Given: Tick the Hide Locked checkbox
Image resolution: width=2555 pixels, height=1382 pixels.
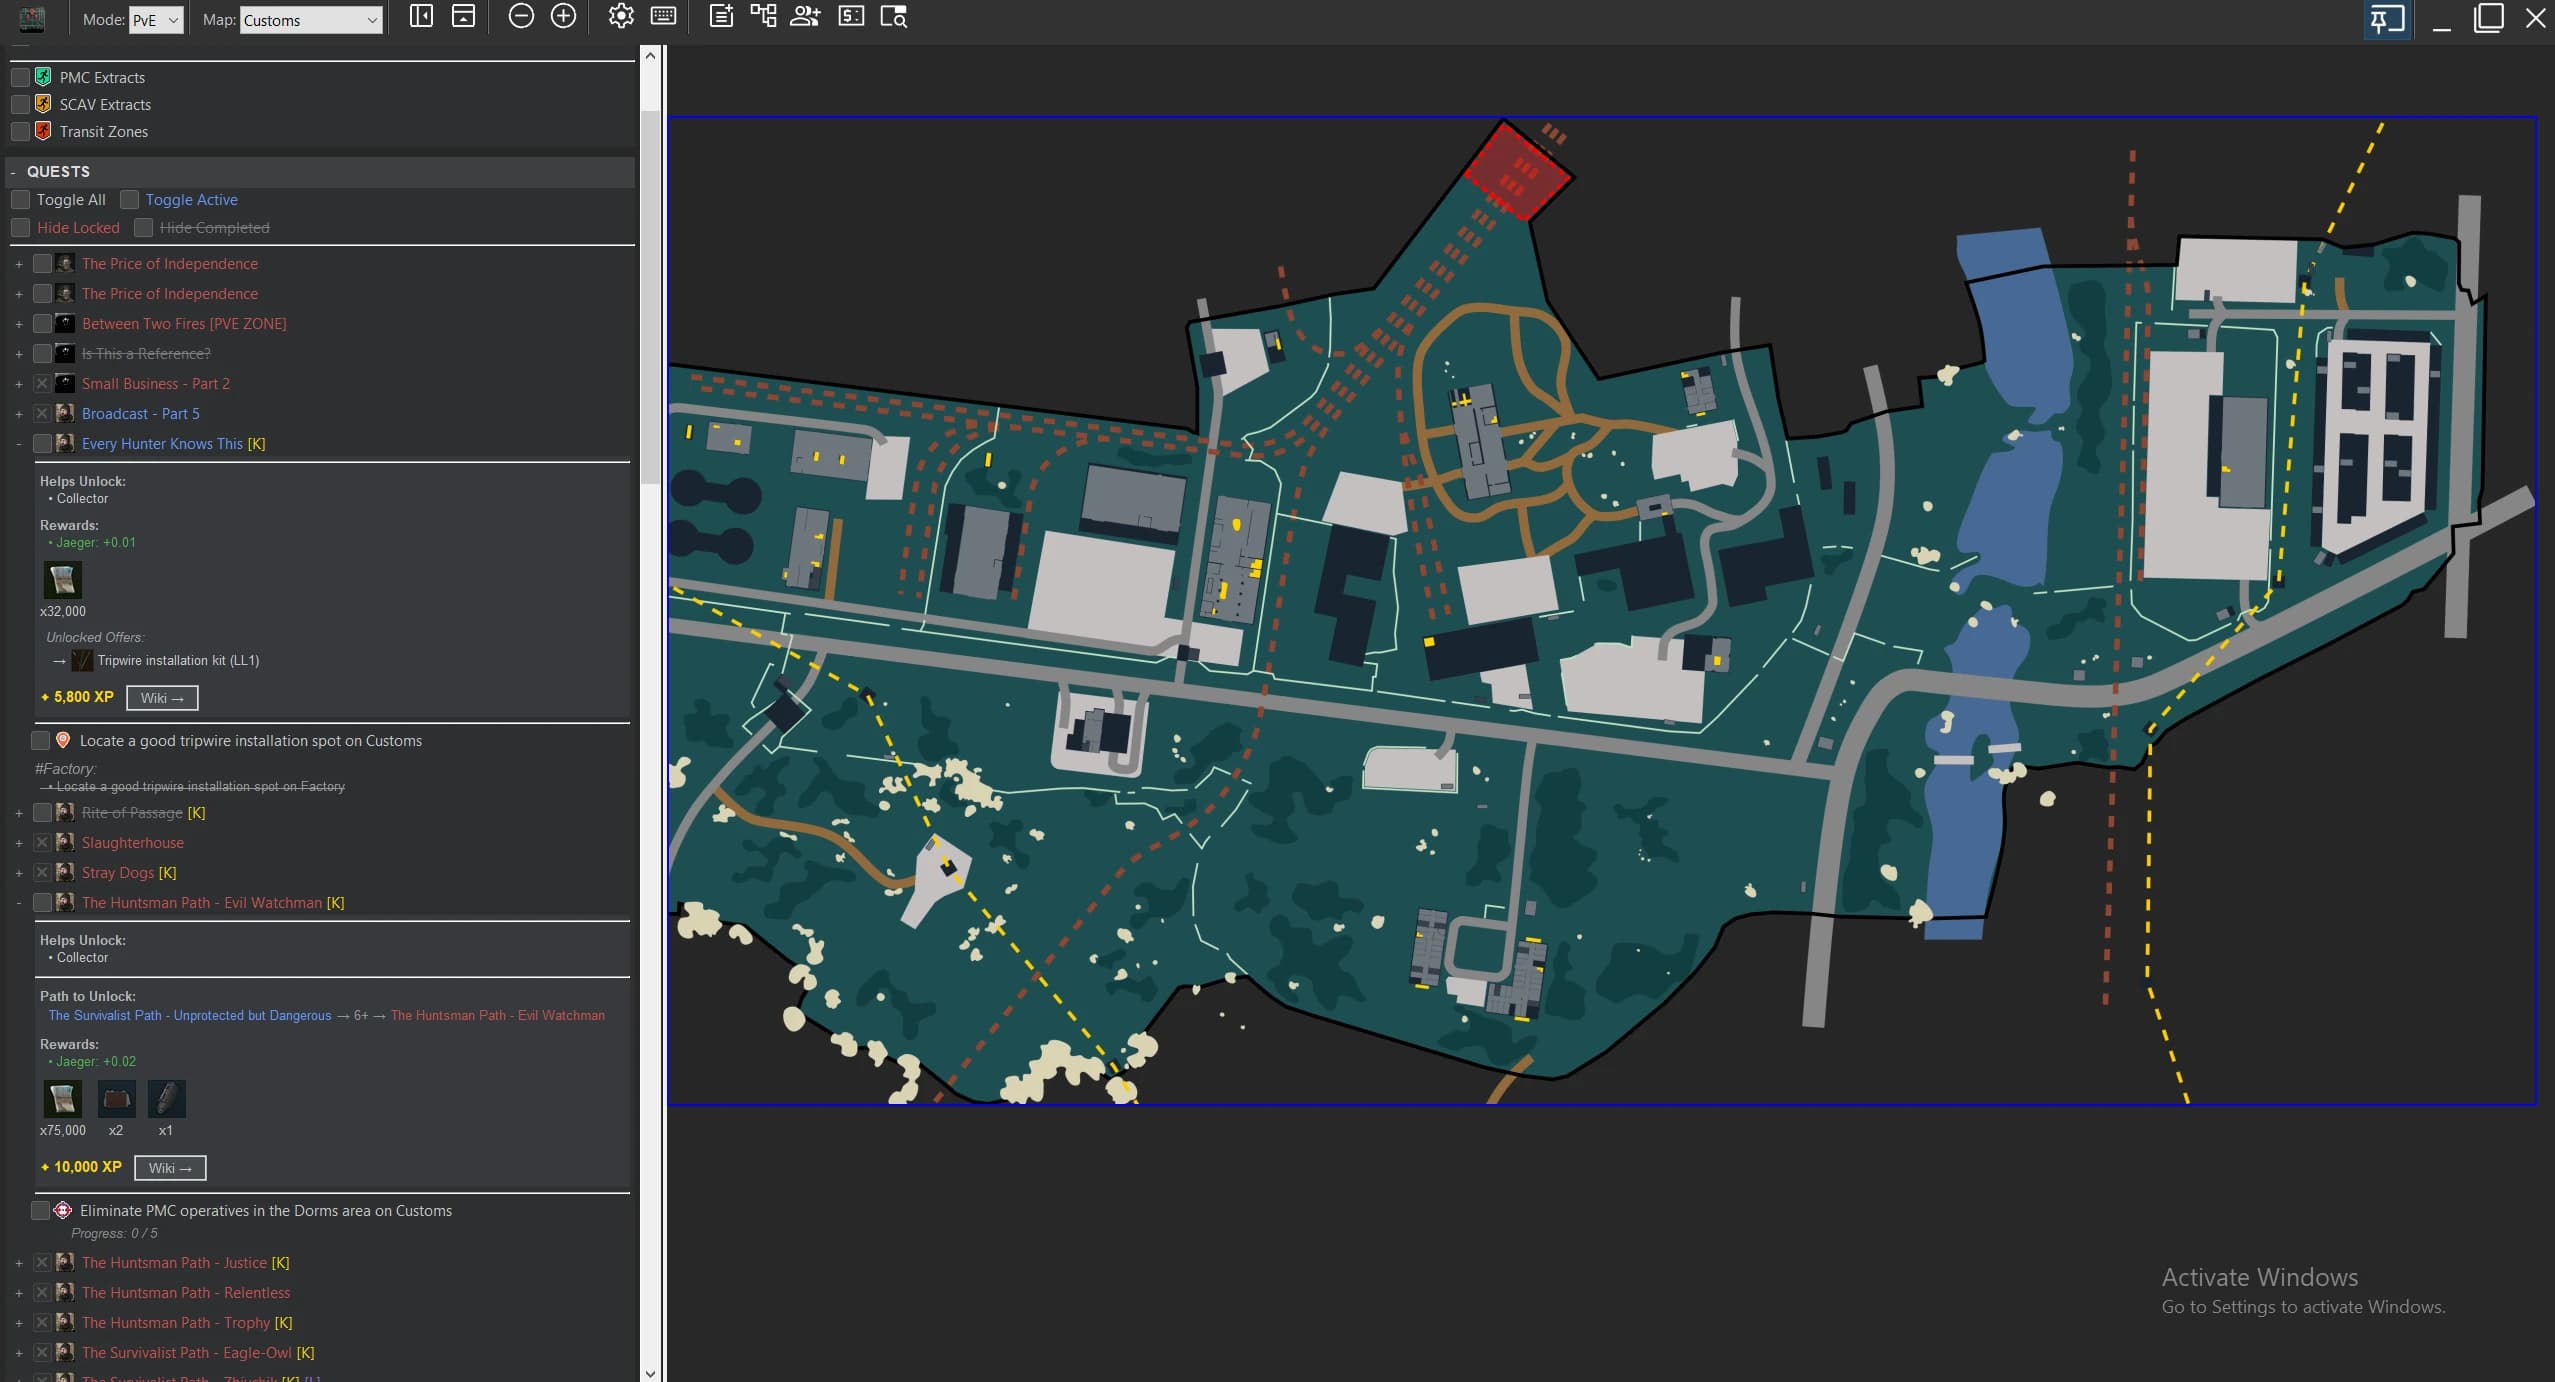Looking at the screenshot, I should [x=20, y=228].
